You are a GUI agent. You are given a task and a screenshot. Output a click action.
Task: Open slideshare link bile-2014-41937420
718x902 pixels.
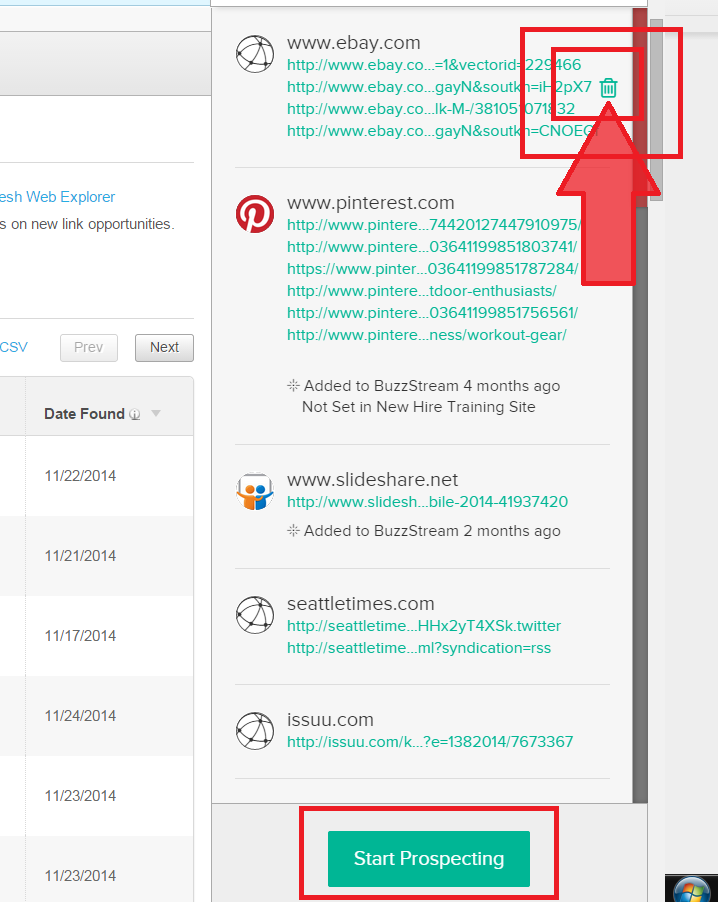point(427,502)
